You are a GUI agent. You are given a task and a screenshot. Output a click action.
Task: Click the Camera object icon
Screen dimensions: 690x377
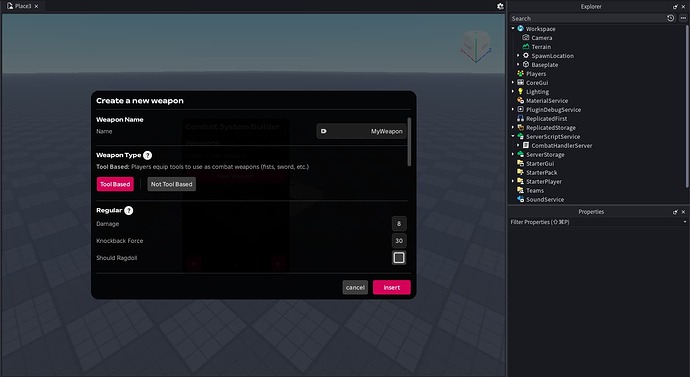tap(526, 37)
